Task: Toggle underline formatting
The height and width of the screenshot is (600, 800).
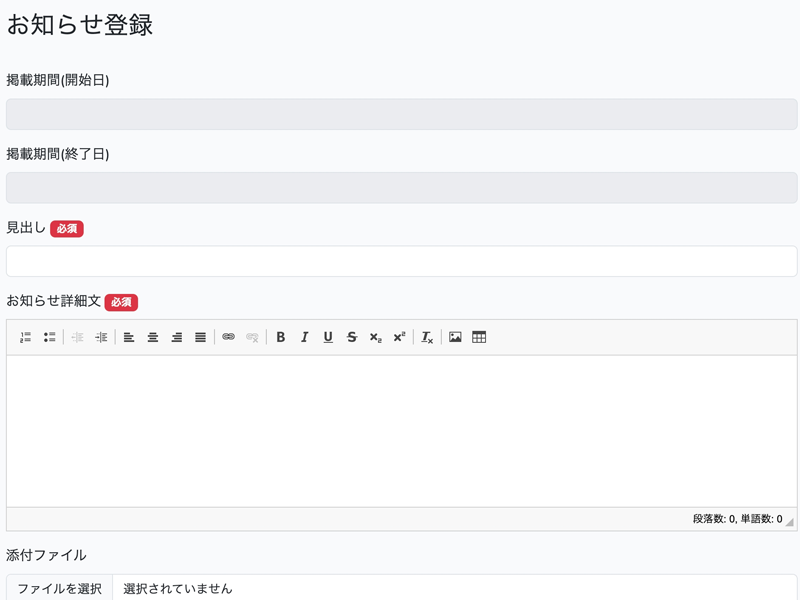Action: click(x=328, y=338)
